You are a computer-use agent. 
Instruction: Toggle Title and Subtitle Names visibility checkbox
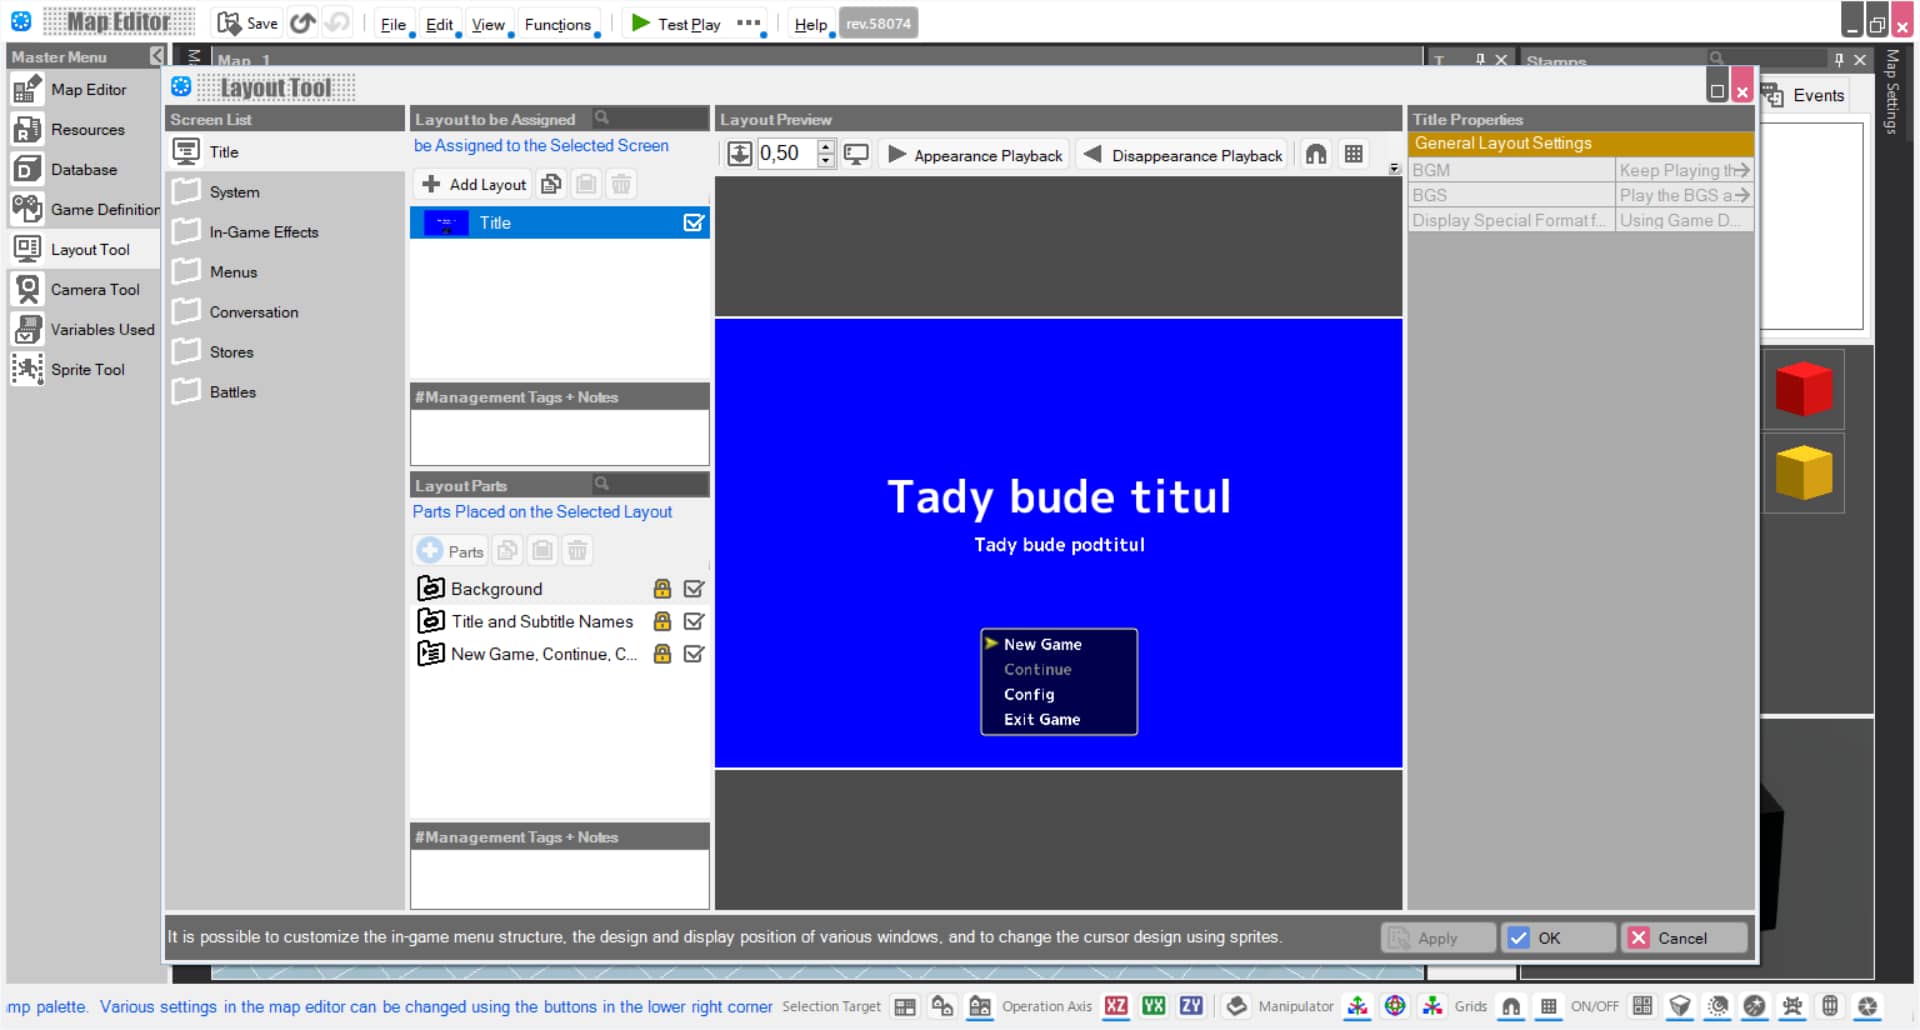pyautogui.click(x=694, y=621)
